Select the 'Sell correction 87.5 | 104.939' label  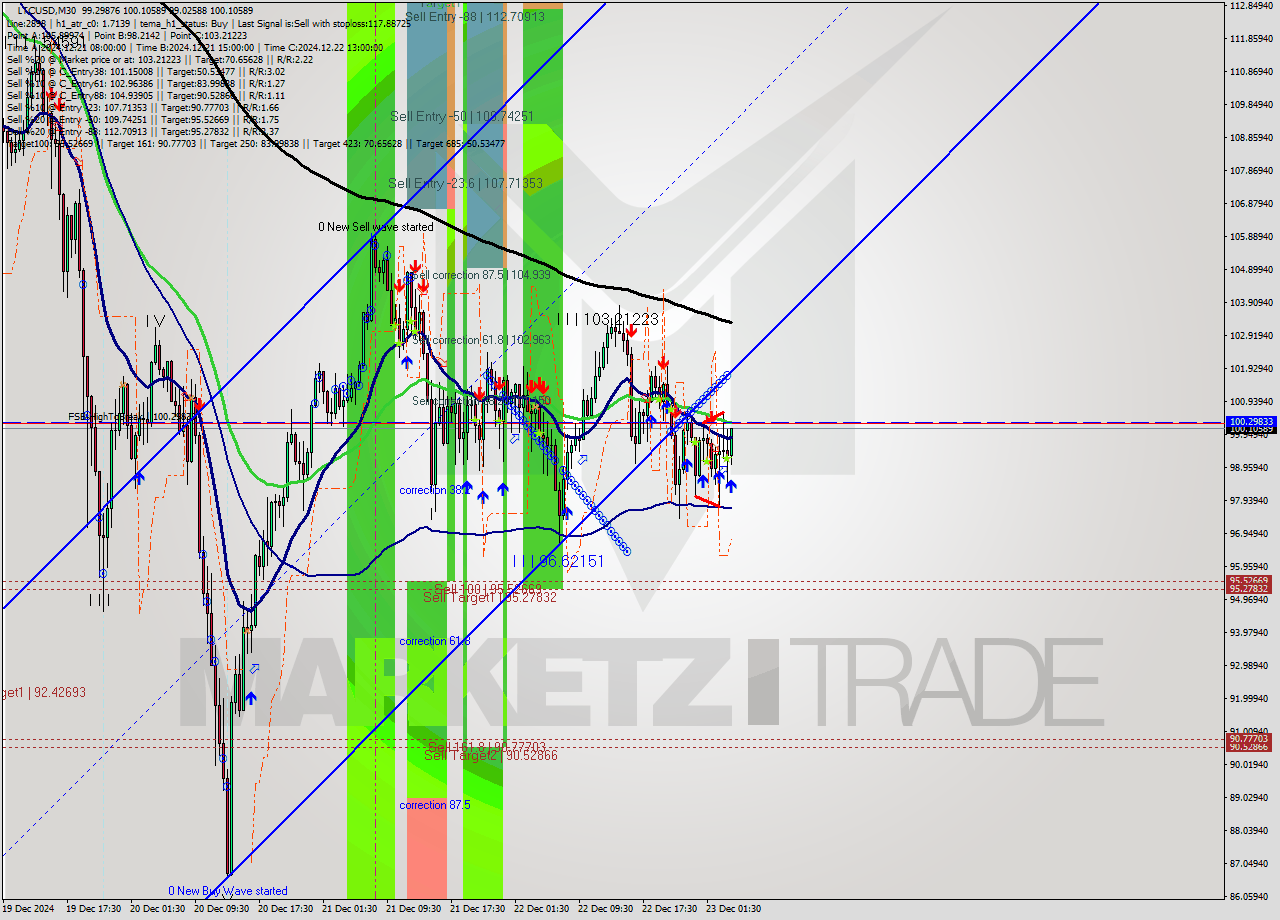pos(480,275)
